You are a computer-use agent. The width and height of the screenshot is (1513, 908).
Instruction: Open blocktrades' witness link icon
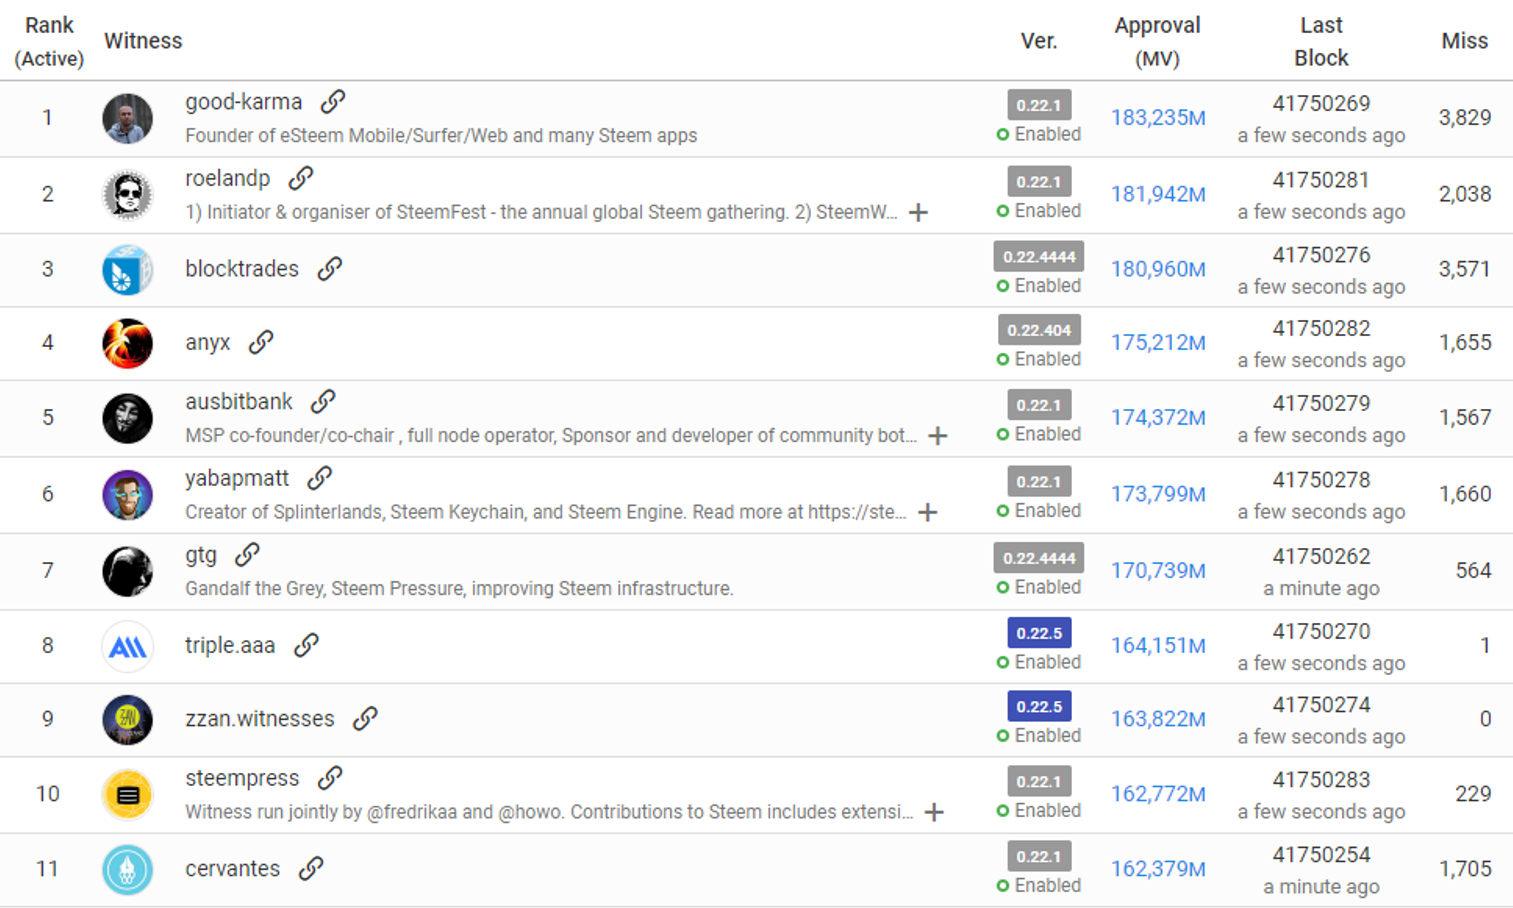click(x=330, y=269)
